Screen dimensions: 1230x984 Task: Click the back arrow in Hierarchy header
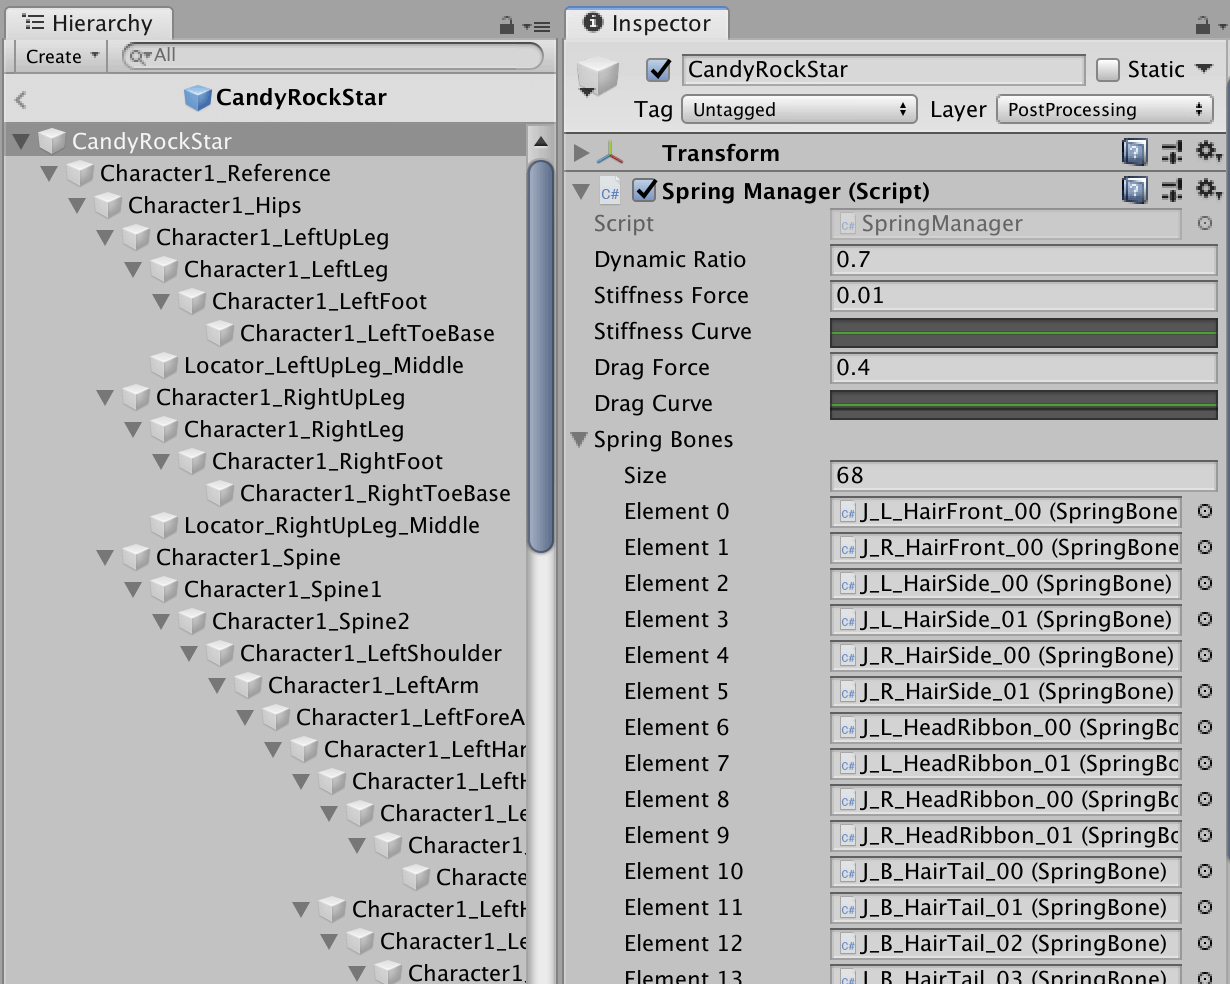pyautogui.click(x=21, y=99)
